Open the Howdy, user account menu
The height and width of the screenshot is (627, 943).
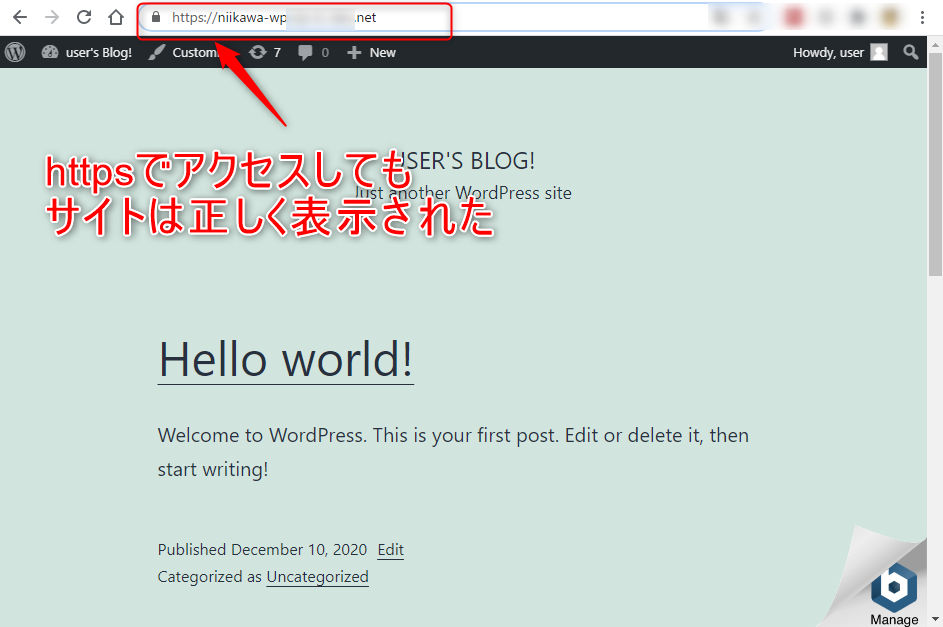point(830,52)
